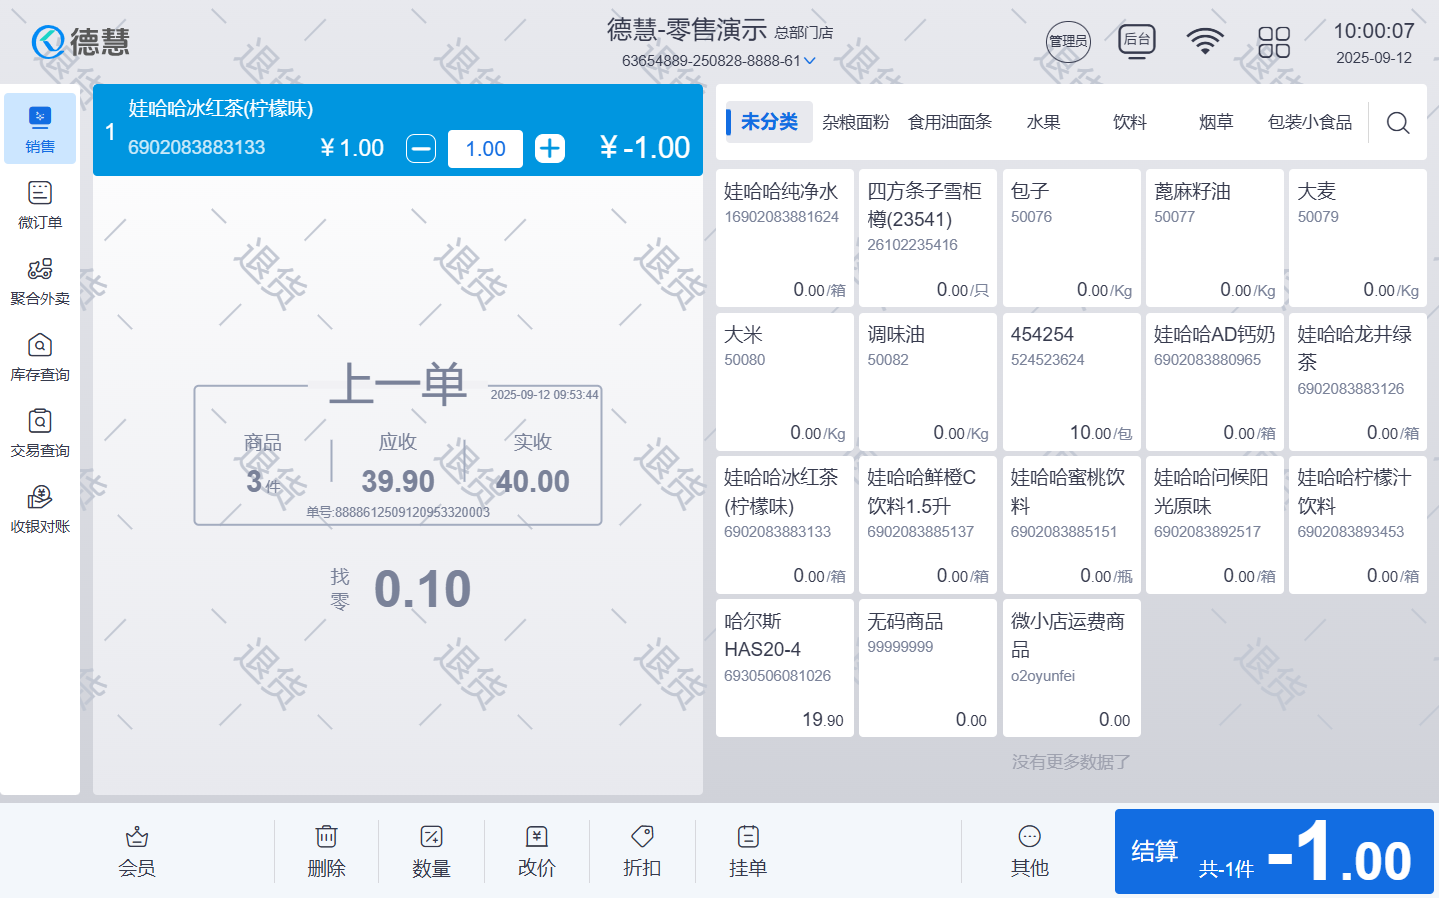Viewport: 1439px width, 898px height.
Task: Add 大麦 50079 product card
Action: [x=1358, y=238]
